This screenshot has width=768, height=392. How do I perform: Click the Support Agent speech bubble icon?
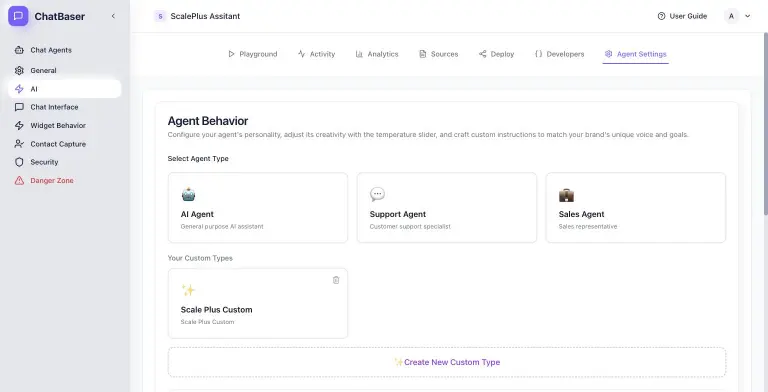378,195
